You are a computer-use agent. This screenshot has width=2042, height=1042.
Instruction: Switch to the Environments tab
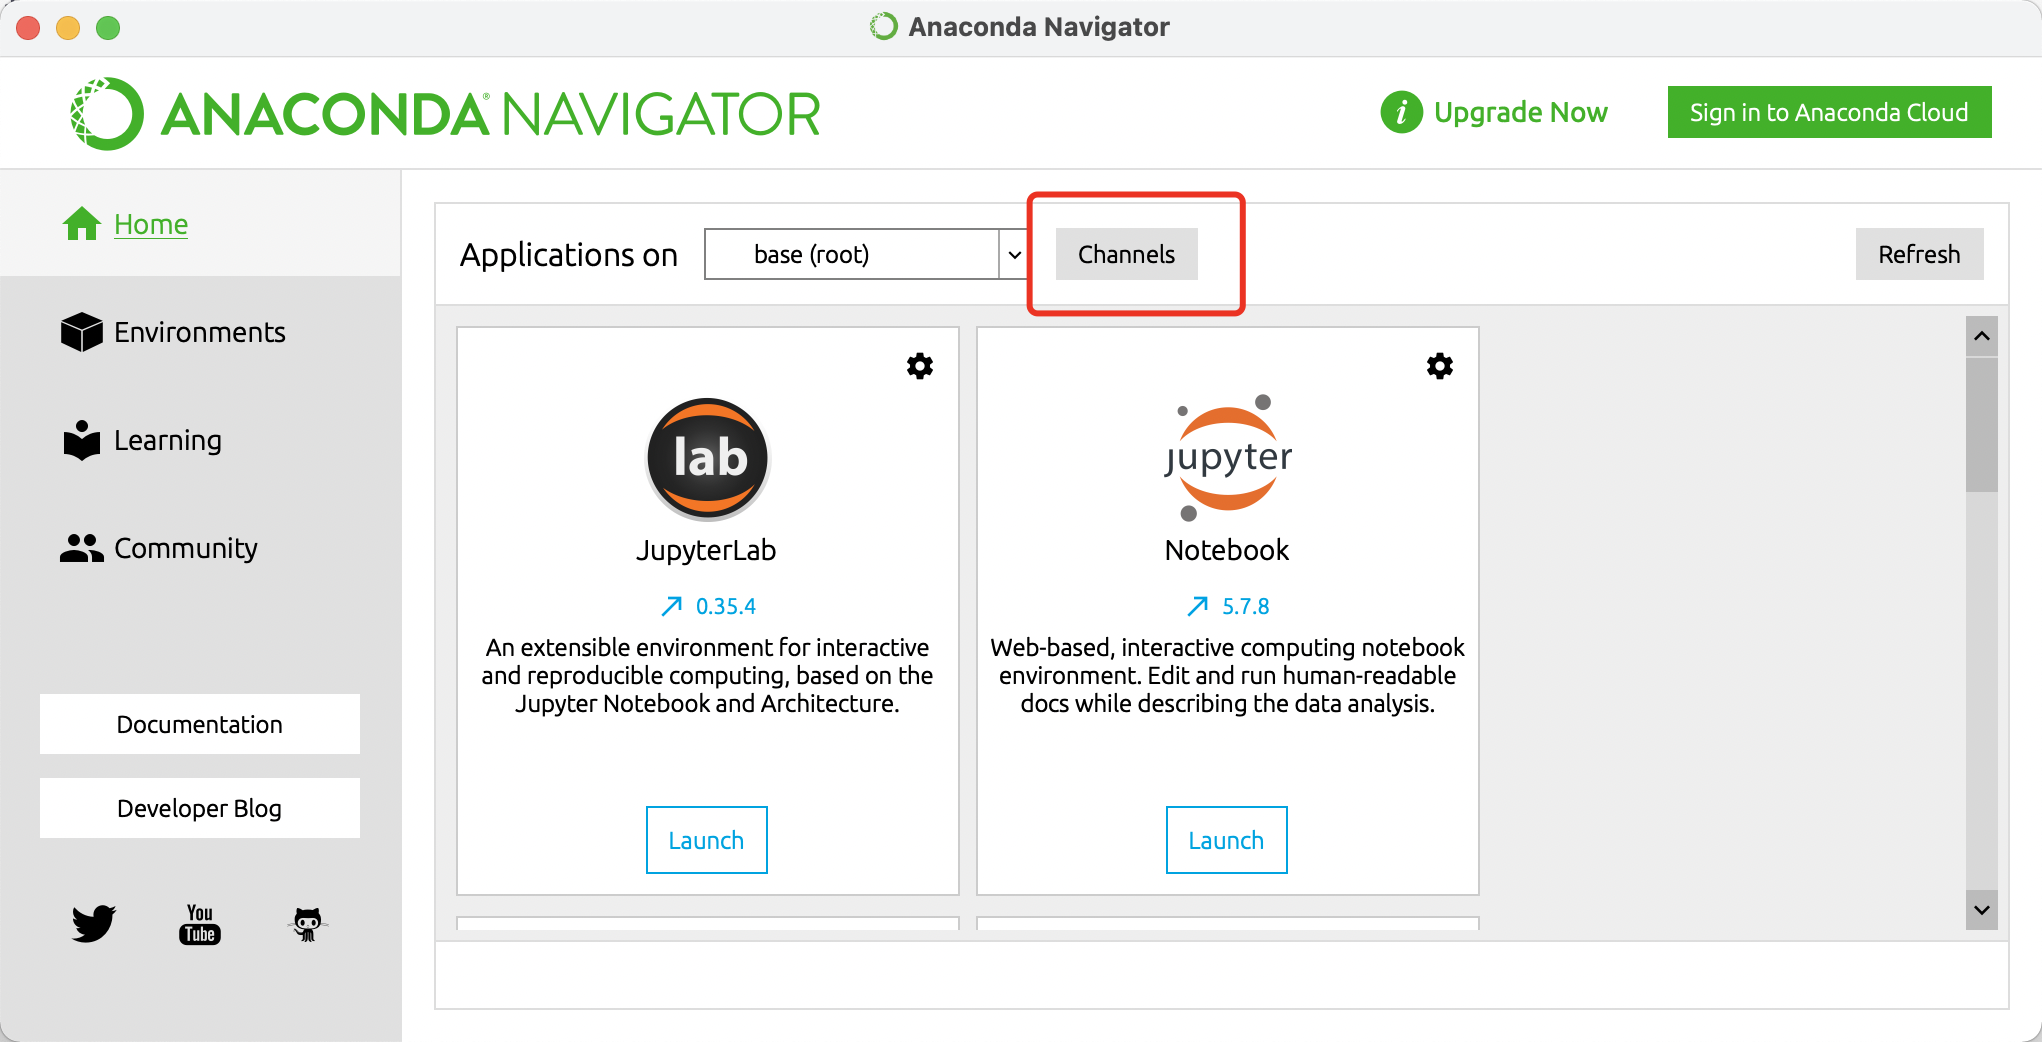[200, 332]
